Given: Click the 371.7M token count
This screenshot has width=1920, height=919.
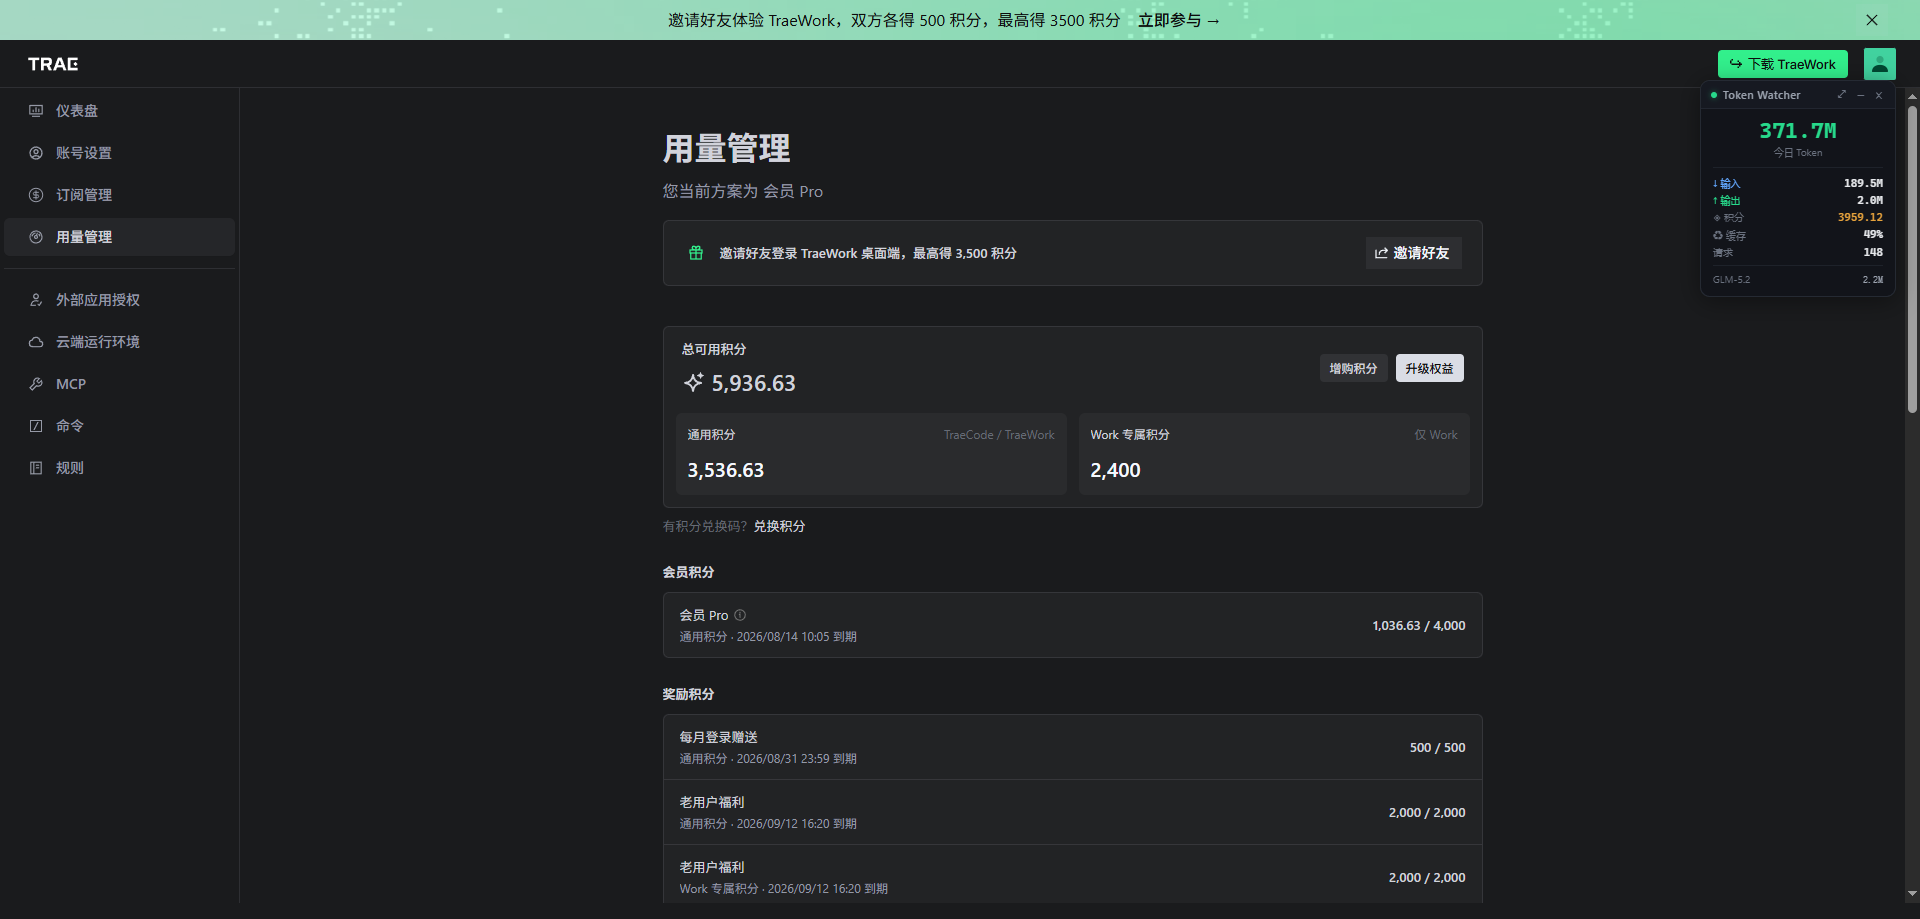Looking at the screenshot, I should click(x=1797, y=131).
